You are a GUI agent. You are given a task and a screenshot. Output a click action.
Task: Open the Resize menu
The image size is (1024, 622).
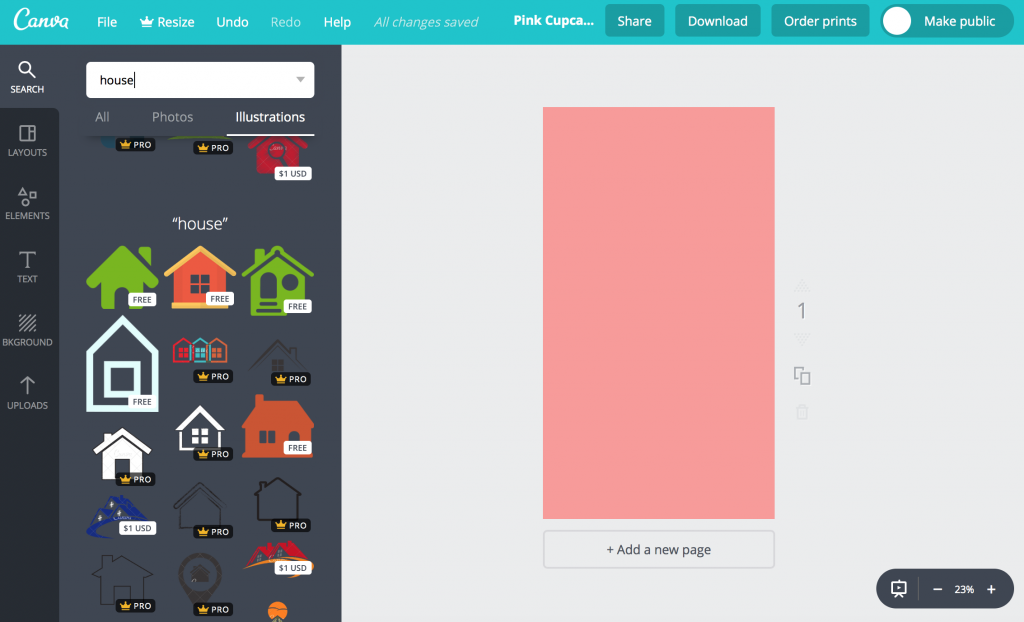point(166,20)
